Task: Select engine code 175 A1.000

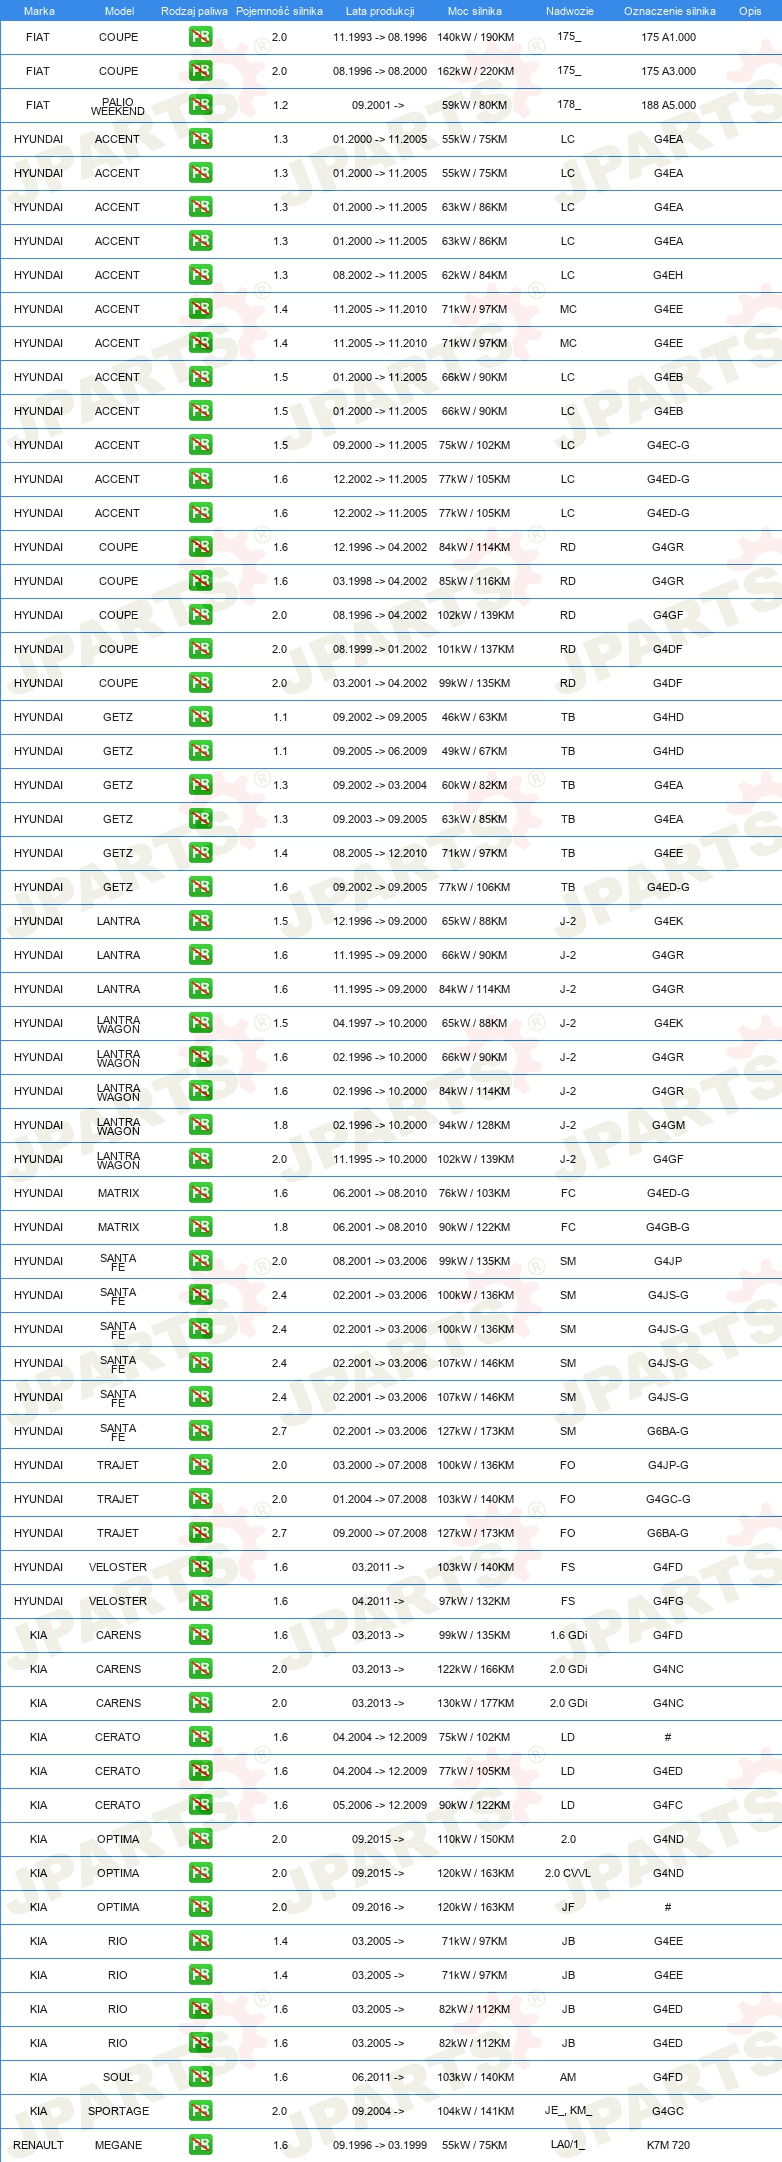Action: pos(669,37)
